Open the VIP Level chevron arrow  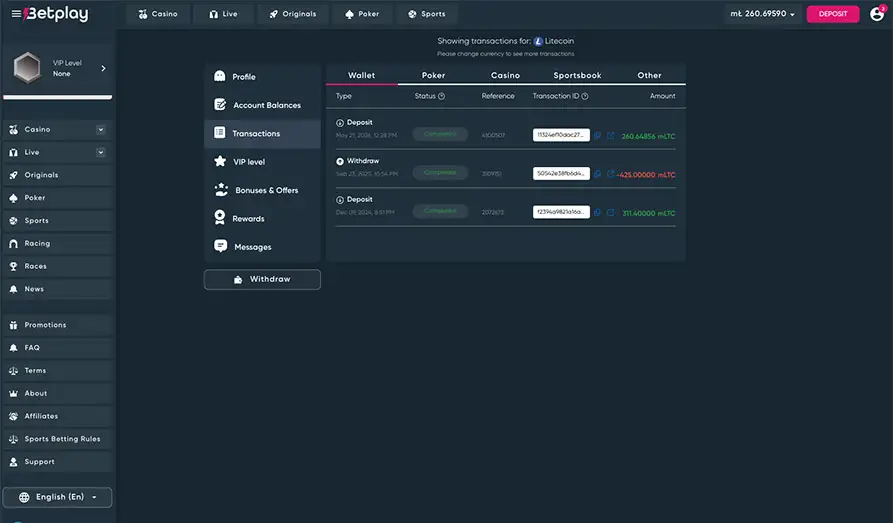[103, 68]
